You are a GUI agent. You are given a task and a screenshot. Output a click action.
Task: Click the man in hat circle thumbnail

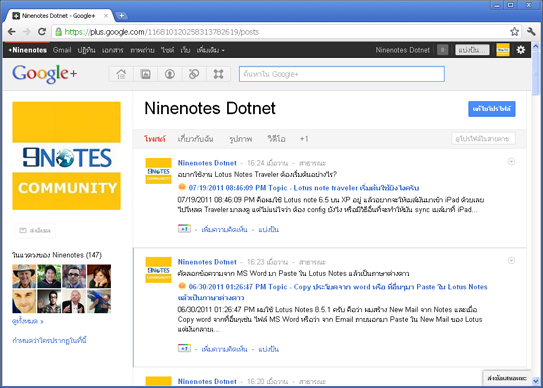[x=24, y=276]
